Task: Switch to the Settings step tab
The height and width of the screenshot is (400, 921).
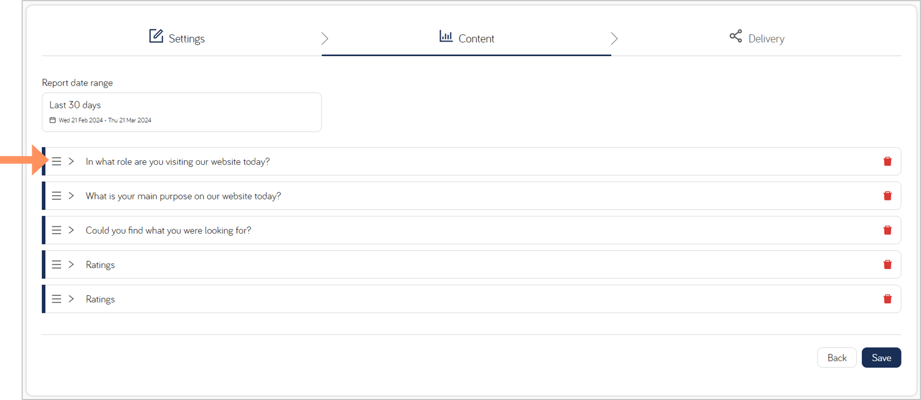Action: [x=177, y=38]
